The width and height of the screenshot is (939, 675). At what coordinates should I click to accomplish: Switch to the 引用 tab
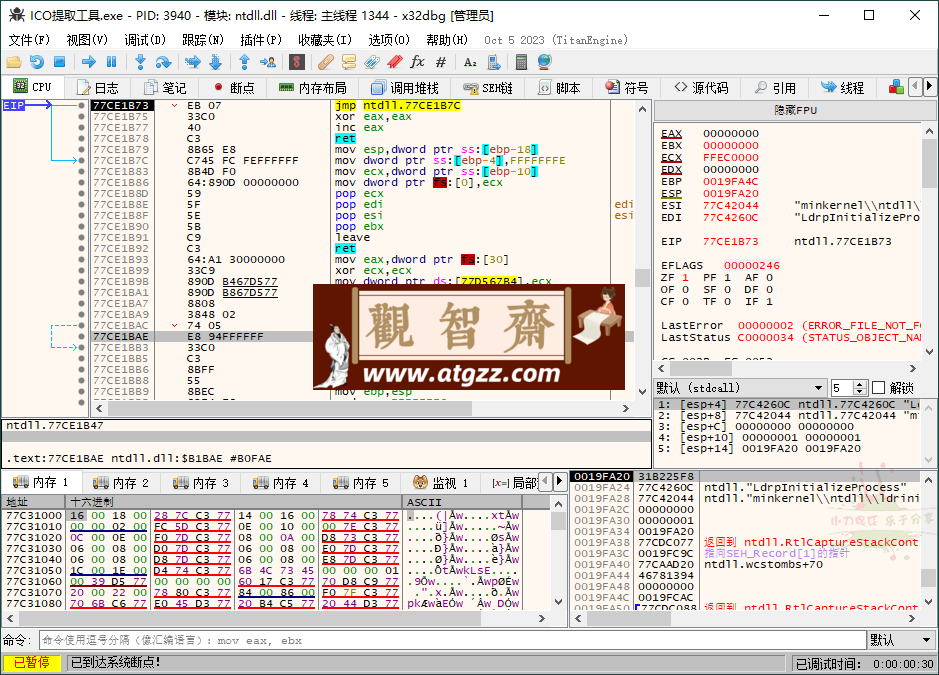coord(775,88)
